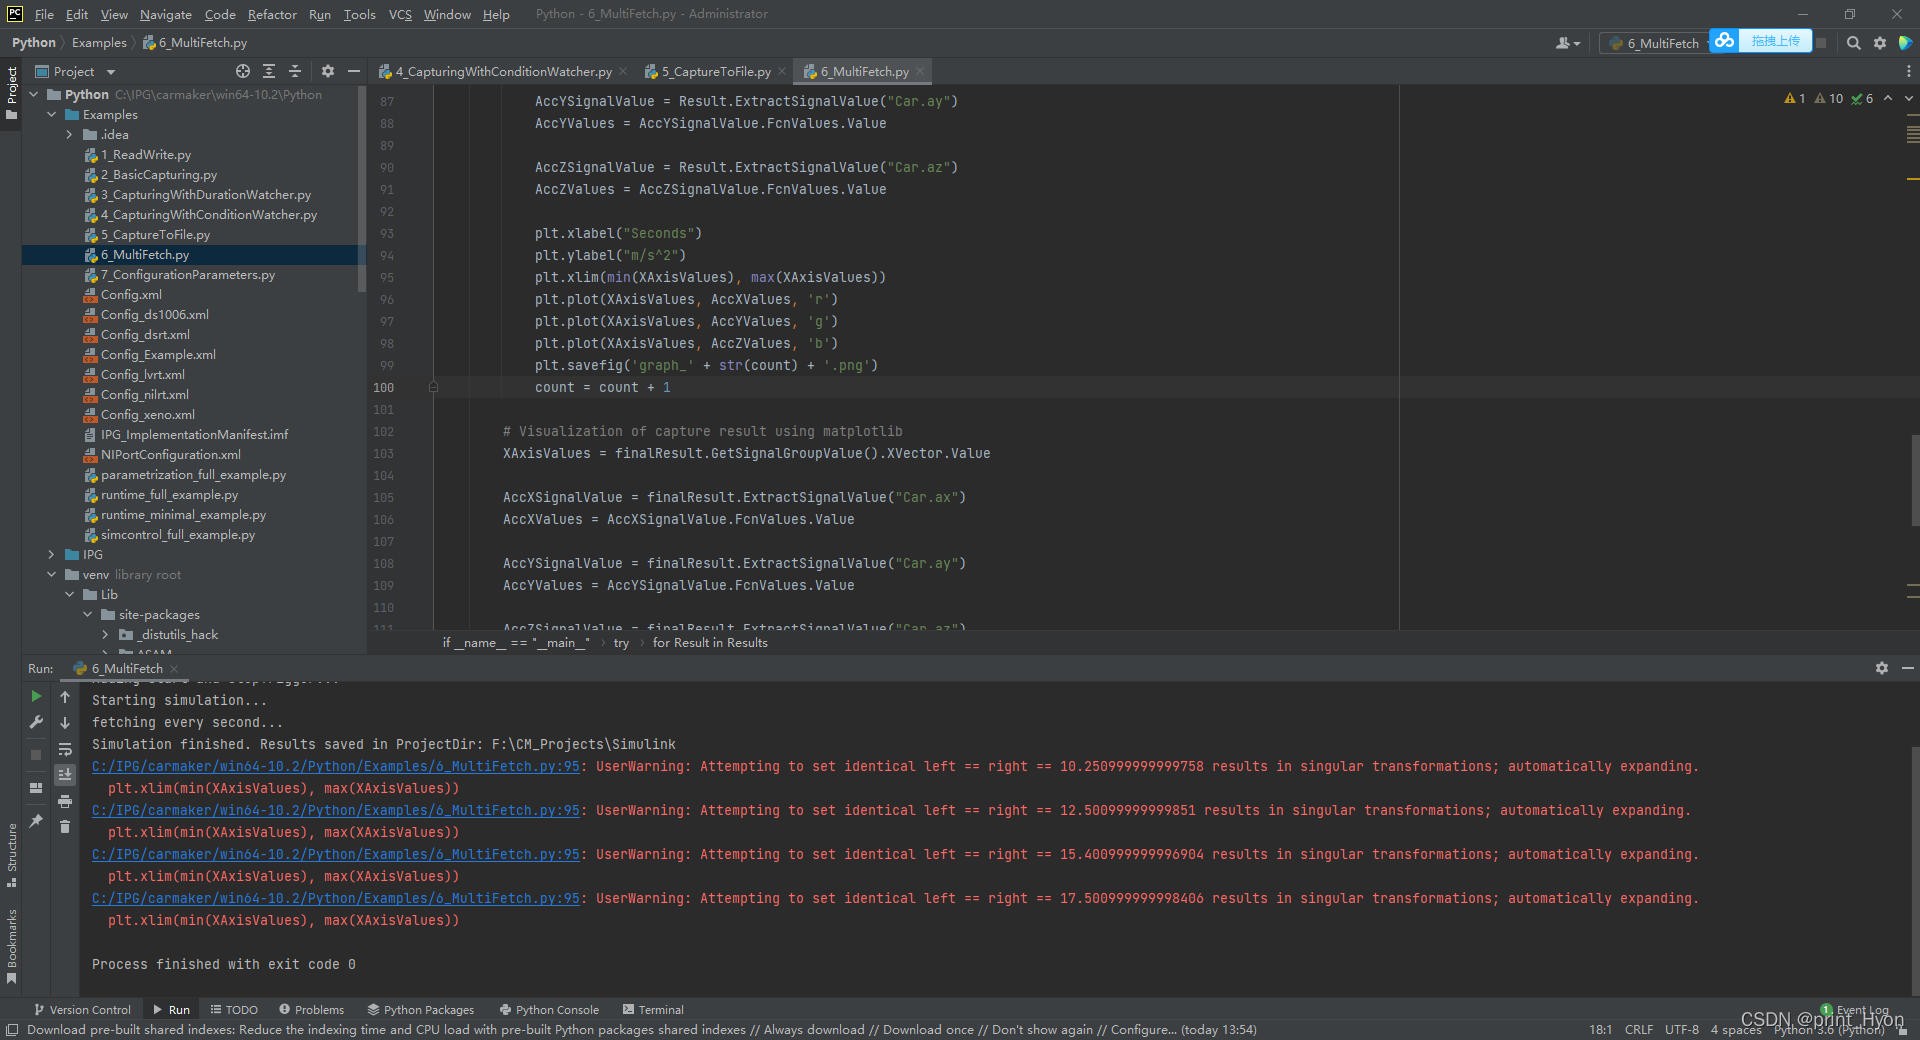Image resolution: width=1920 pixels, height=1040 pixels.
Task: Clear all console output with trash icon
Action: pos(65,827)
